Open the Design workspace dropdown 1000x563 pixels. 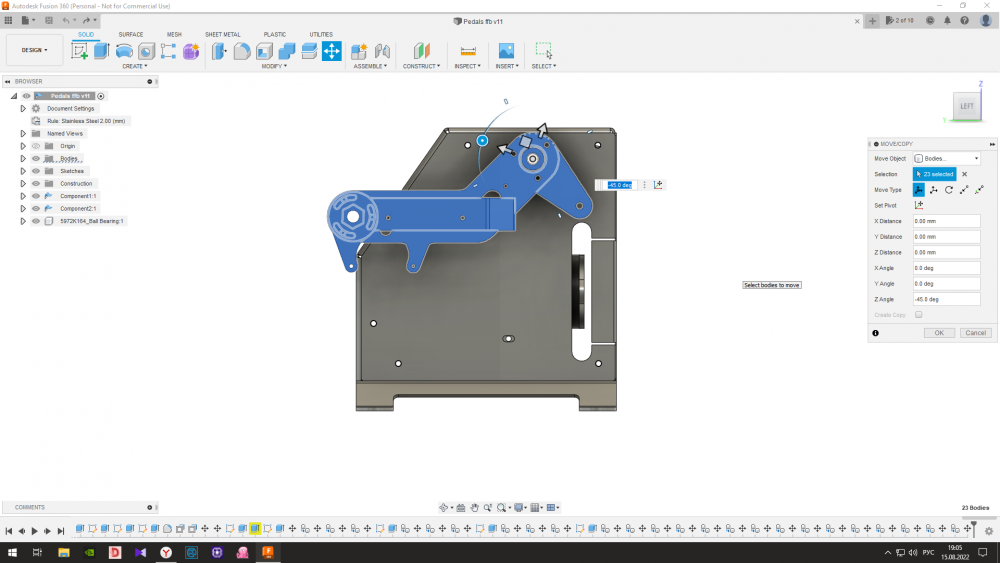click(34, 50)
